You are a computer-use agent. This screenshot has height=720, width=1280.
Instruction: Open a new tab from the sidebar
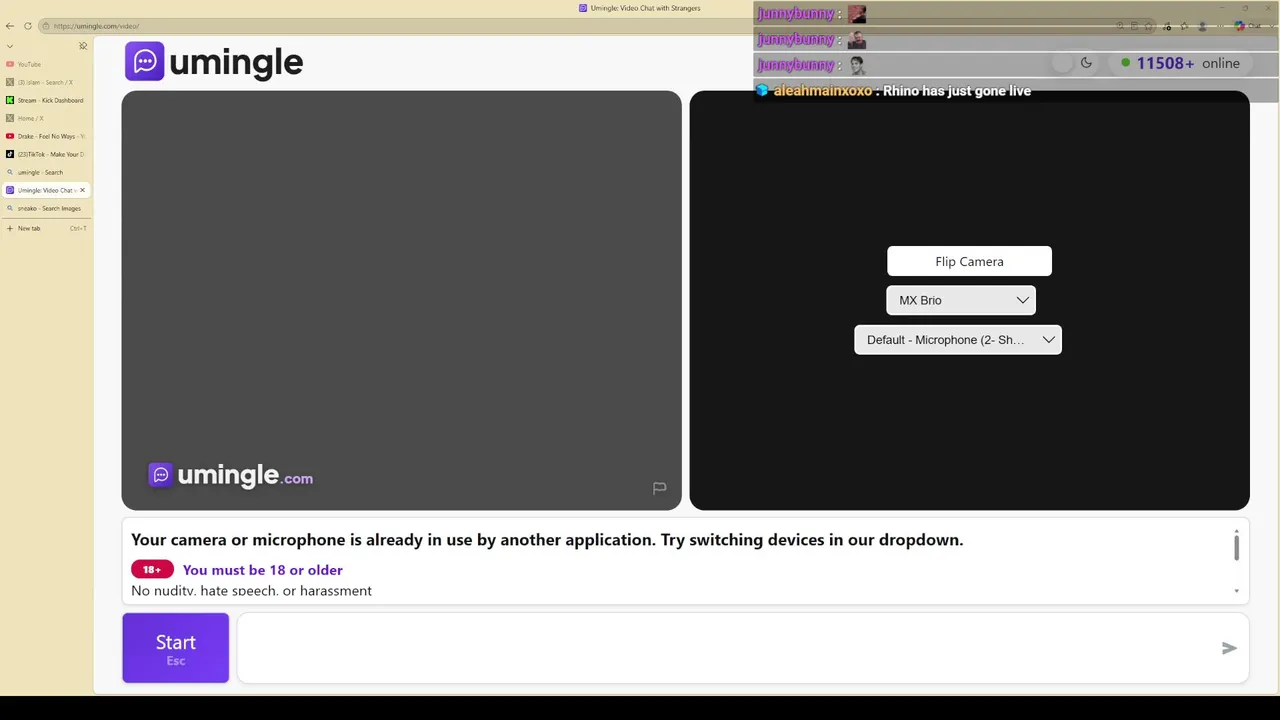46,228
